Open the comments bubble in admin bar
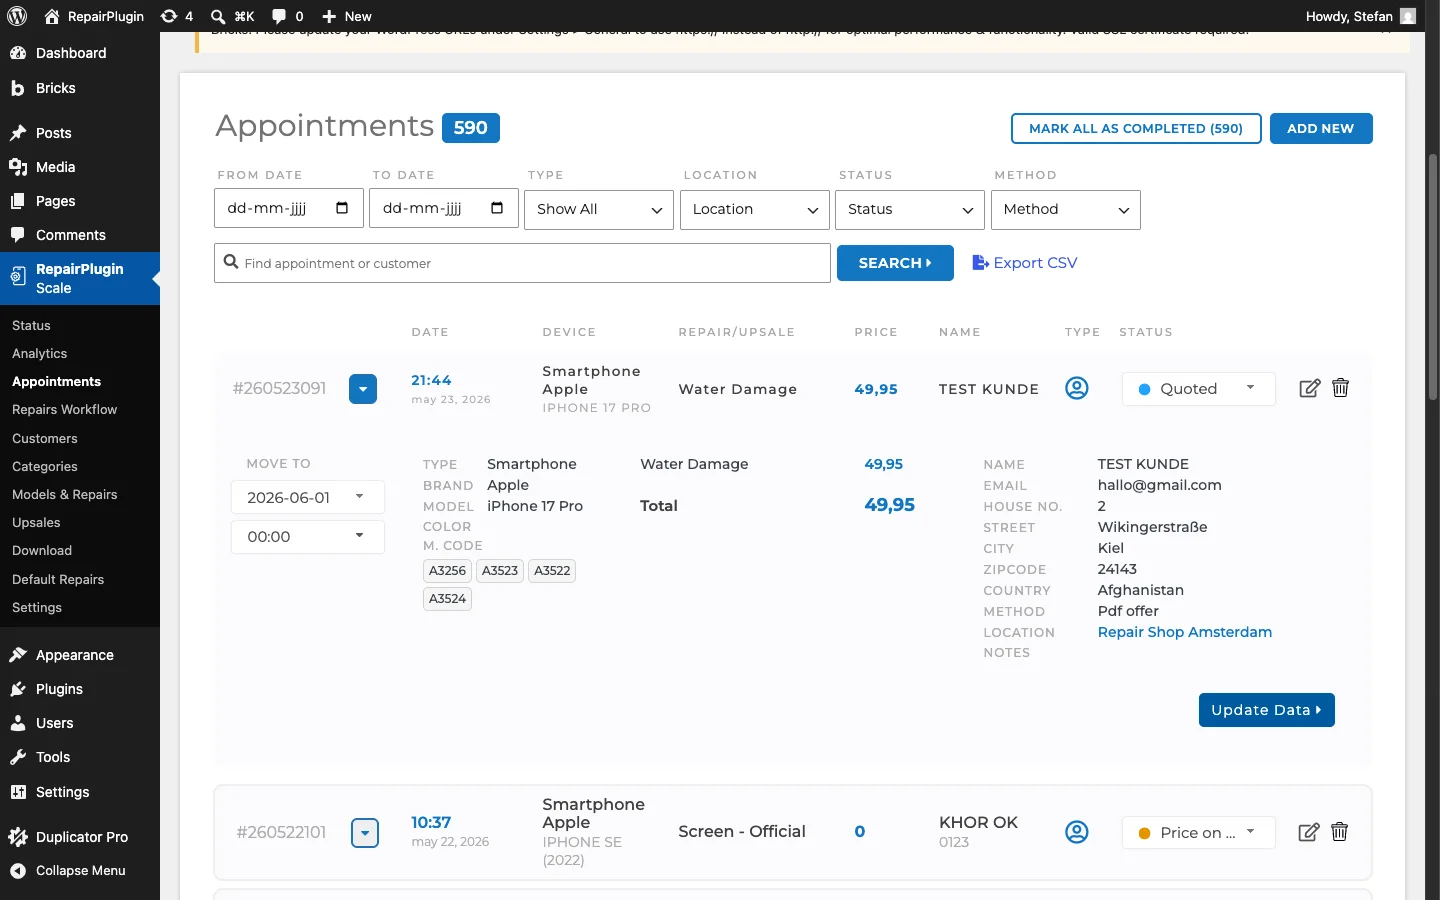1440x900 pixels. tap(279, 16)
